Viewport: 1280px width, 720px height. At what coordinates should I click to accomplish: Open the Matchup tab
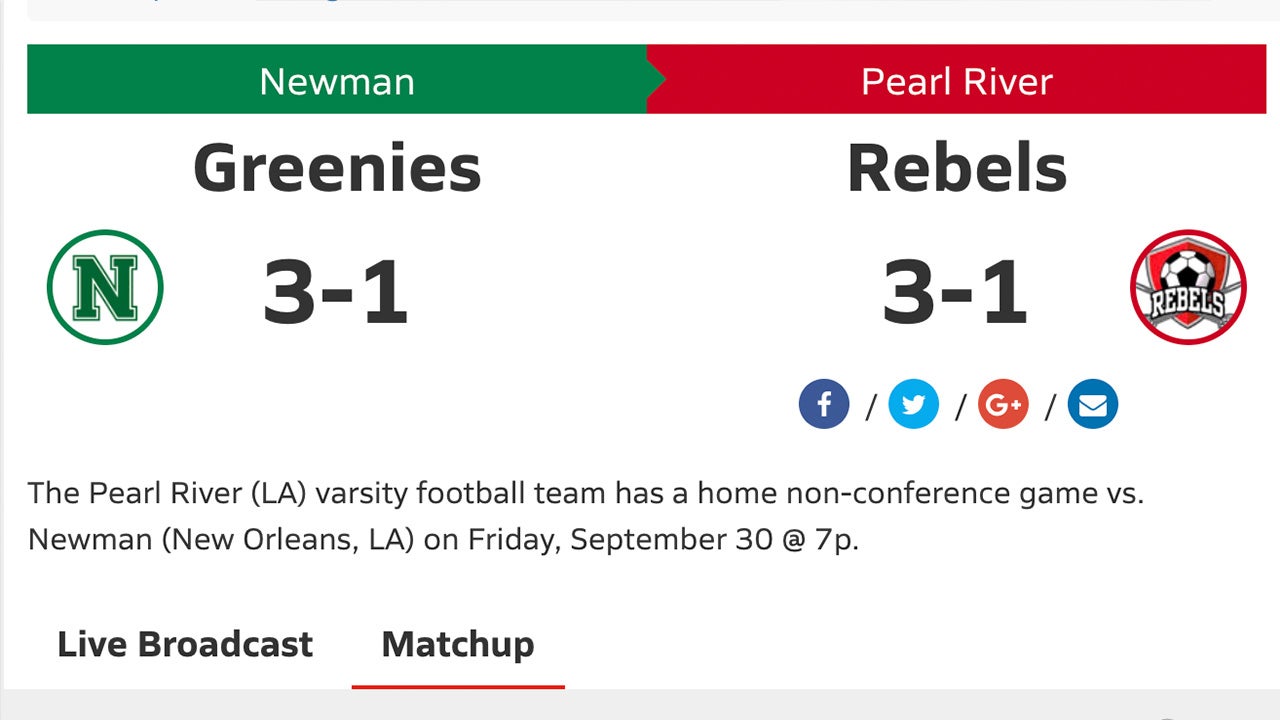pyautogui.click(x=457, y=644)
